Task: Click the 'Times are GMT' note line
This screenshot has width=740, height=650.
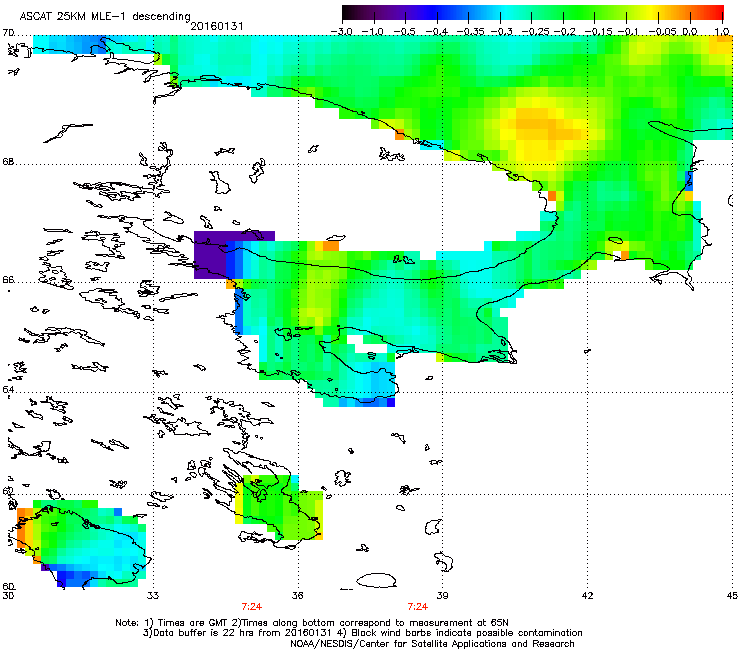Action: pos(311,623)
